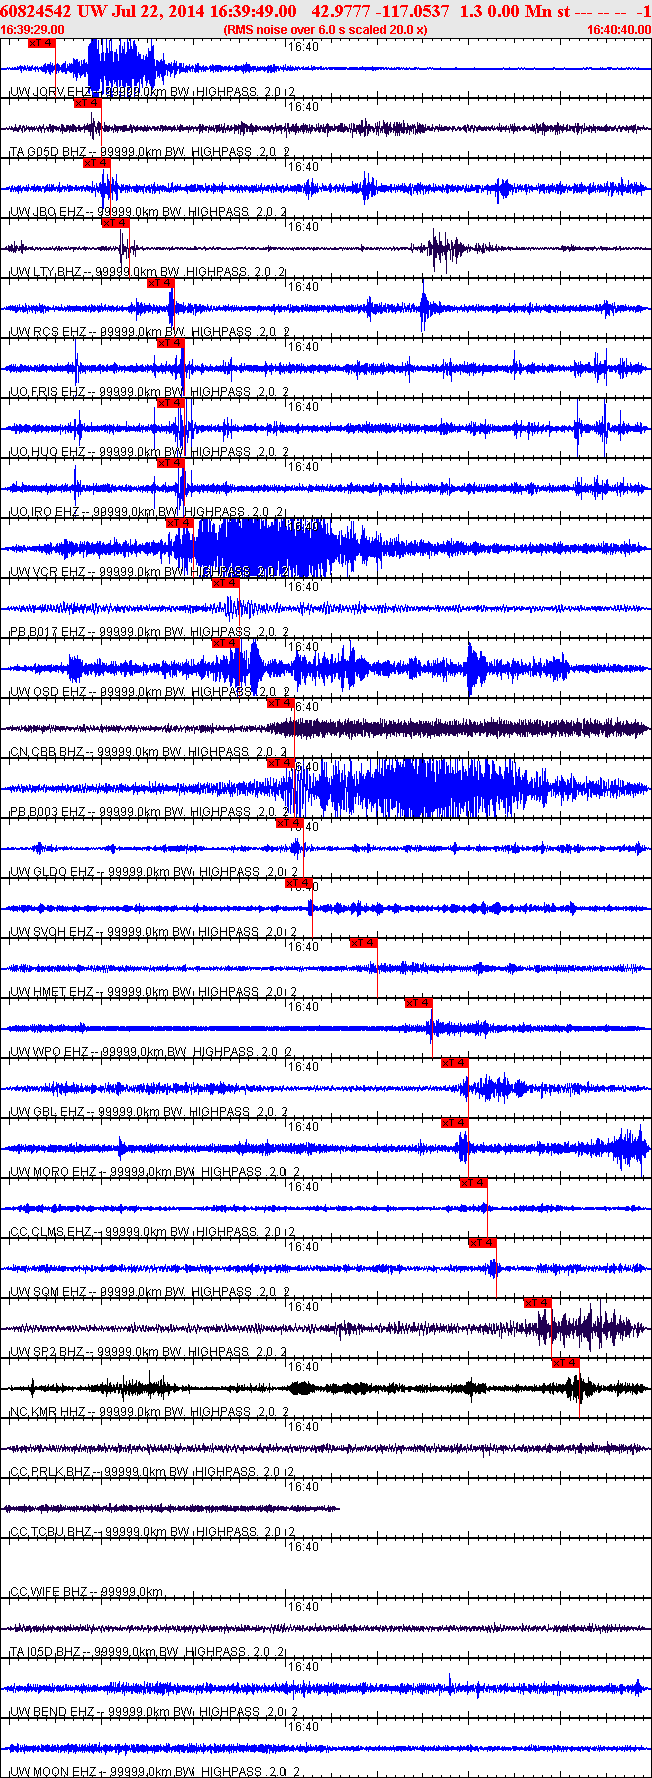Screen dimensions: 652x1778
Task: Click the red pick marker on UW SP2 trace
Action: [x=537, y=1303]
